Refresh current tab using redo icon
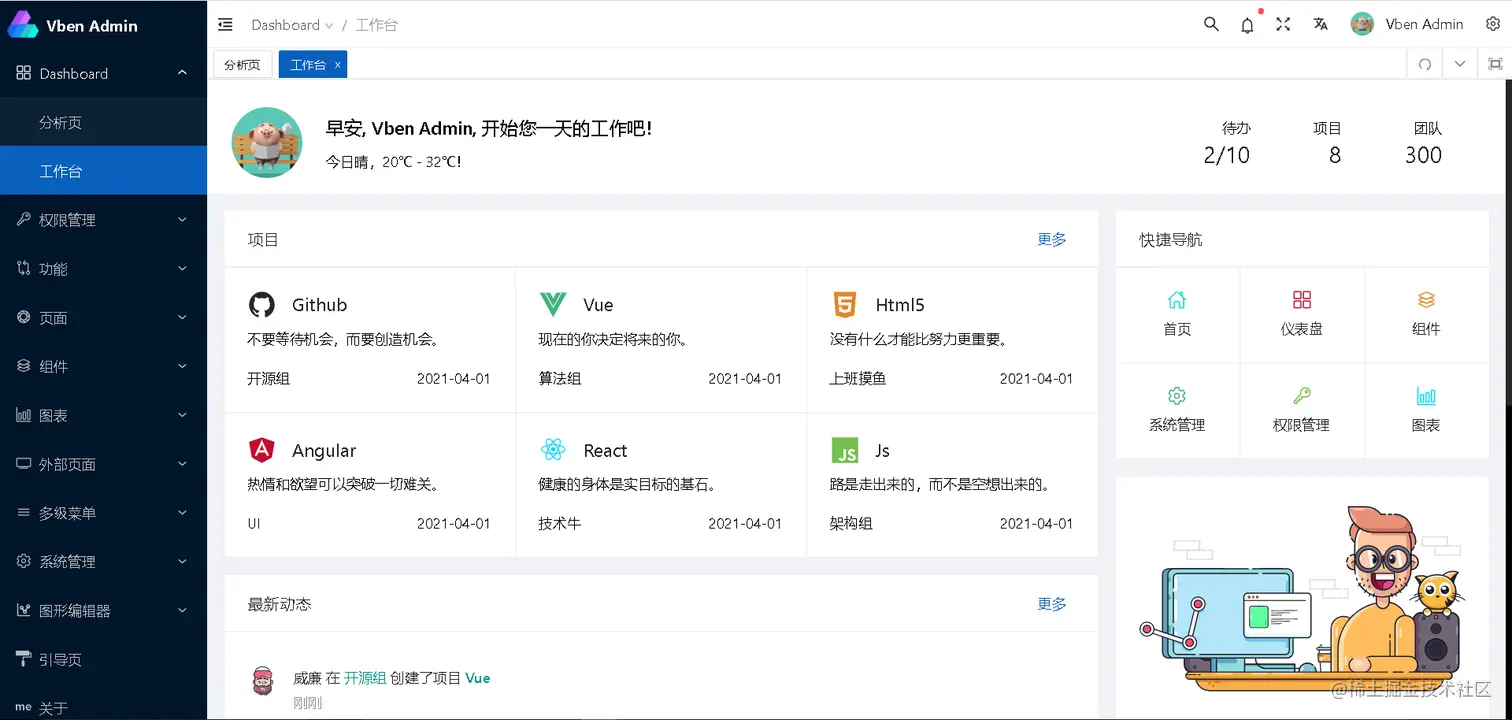Image resolution: width=1512 pixels, height=720 pixels. point(1425,64)
